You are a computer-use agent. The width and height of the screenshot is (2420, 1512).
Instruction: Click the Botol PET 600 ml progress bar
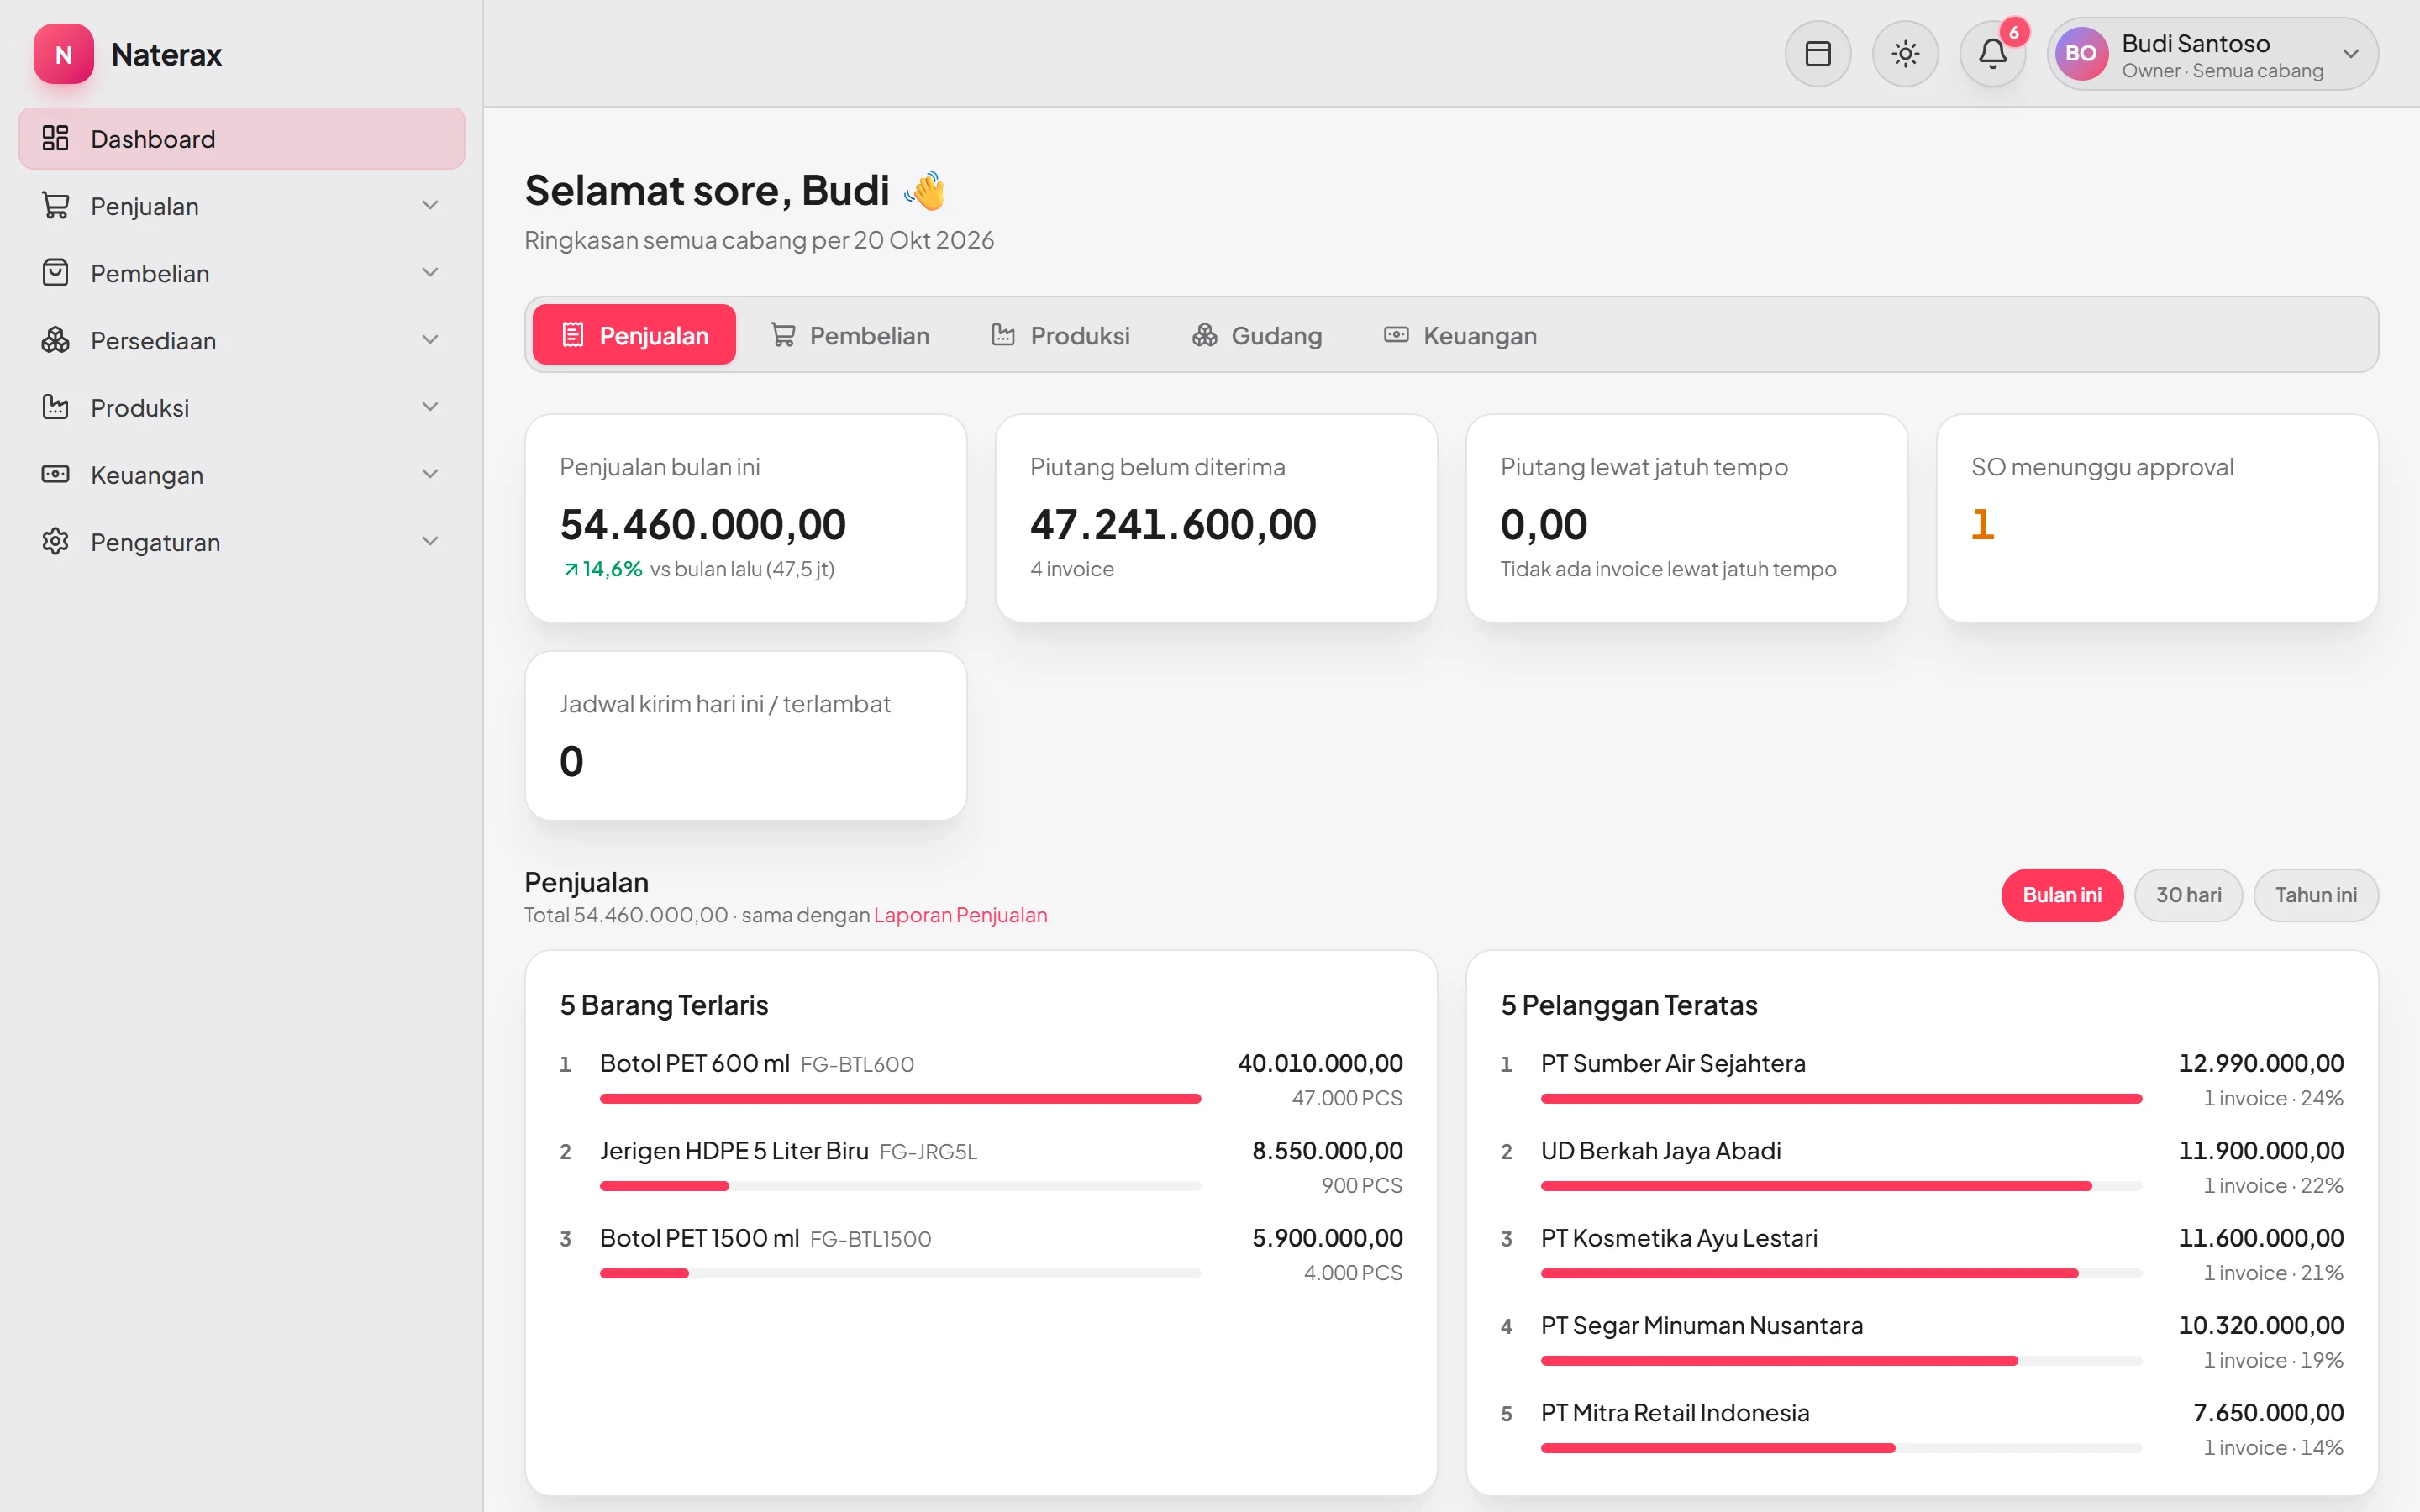pyautogui.click(x=900, y=1098)
